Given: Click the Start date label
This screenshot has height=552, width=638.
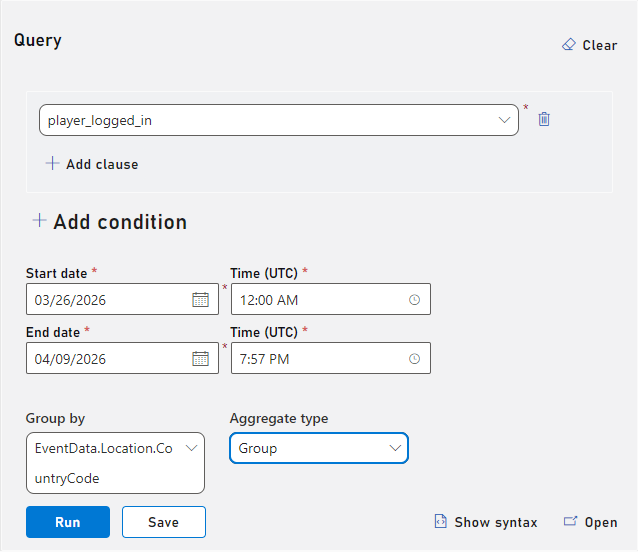Looking at the screenshot, I should click(57, 273).
